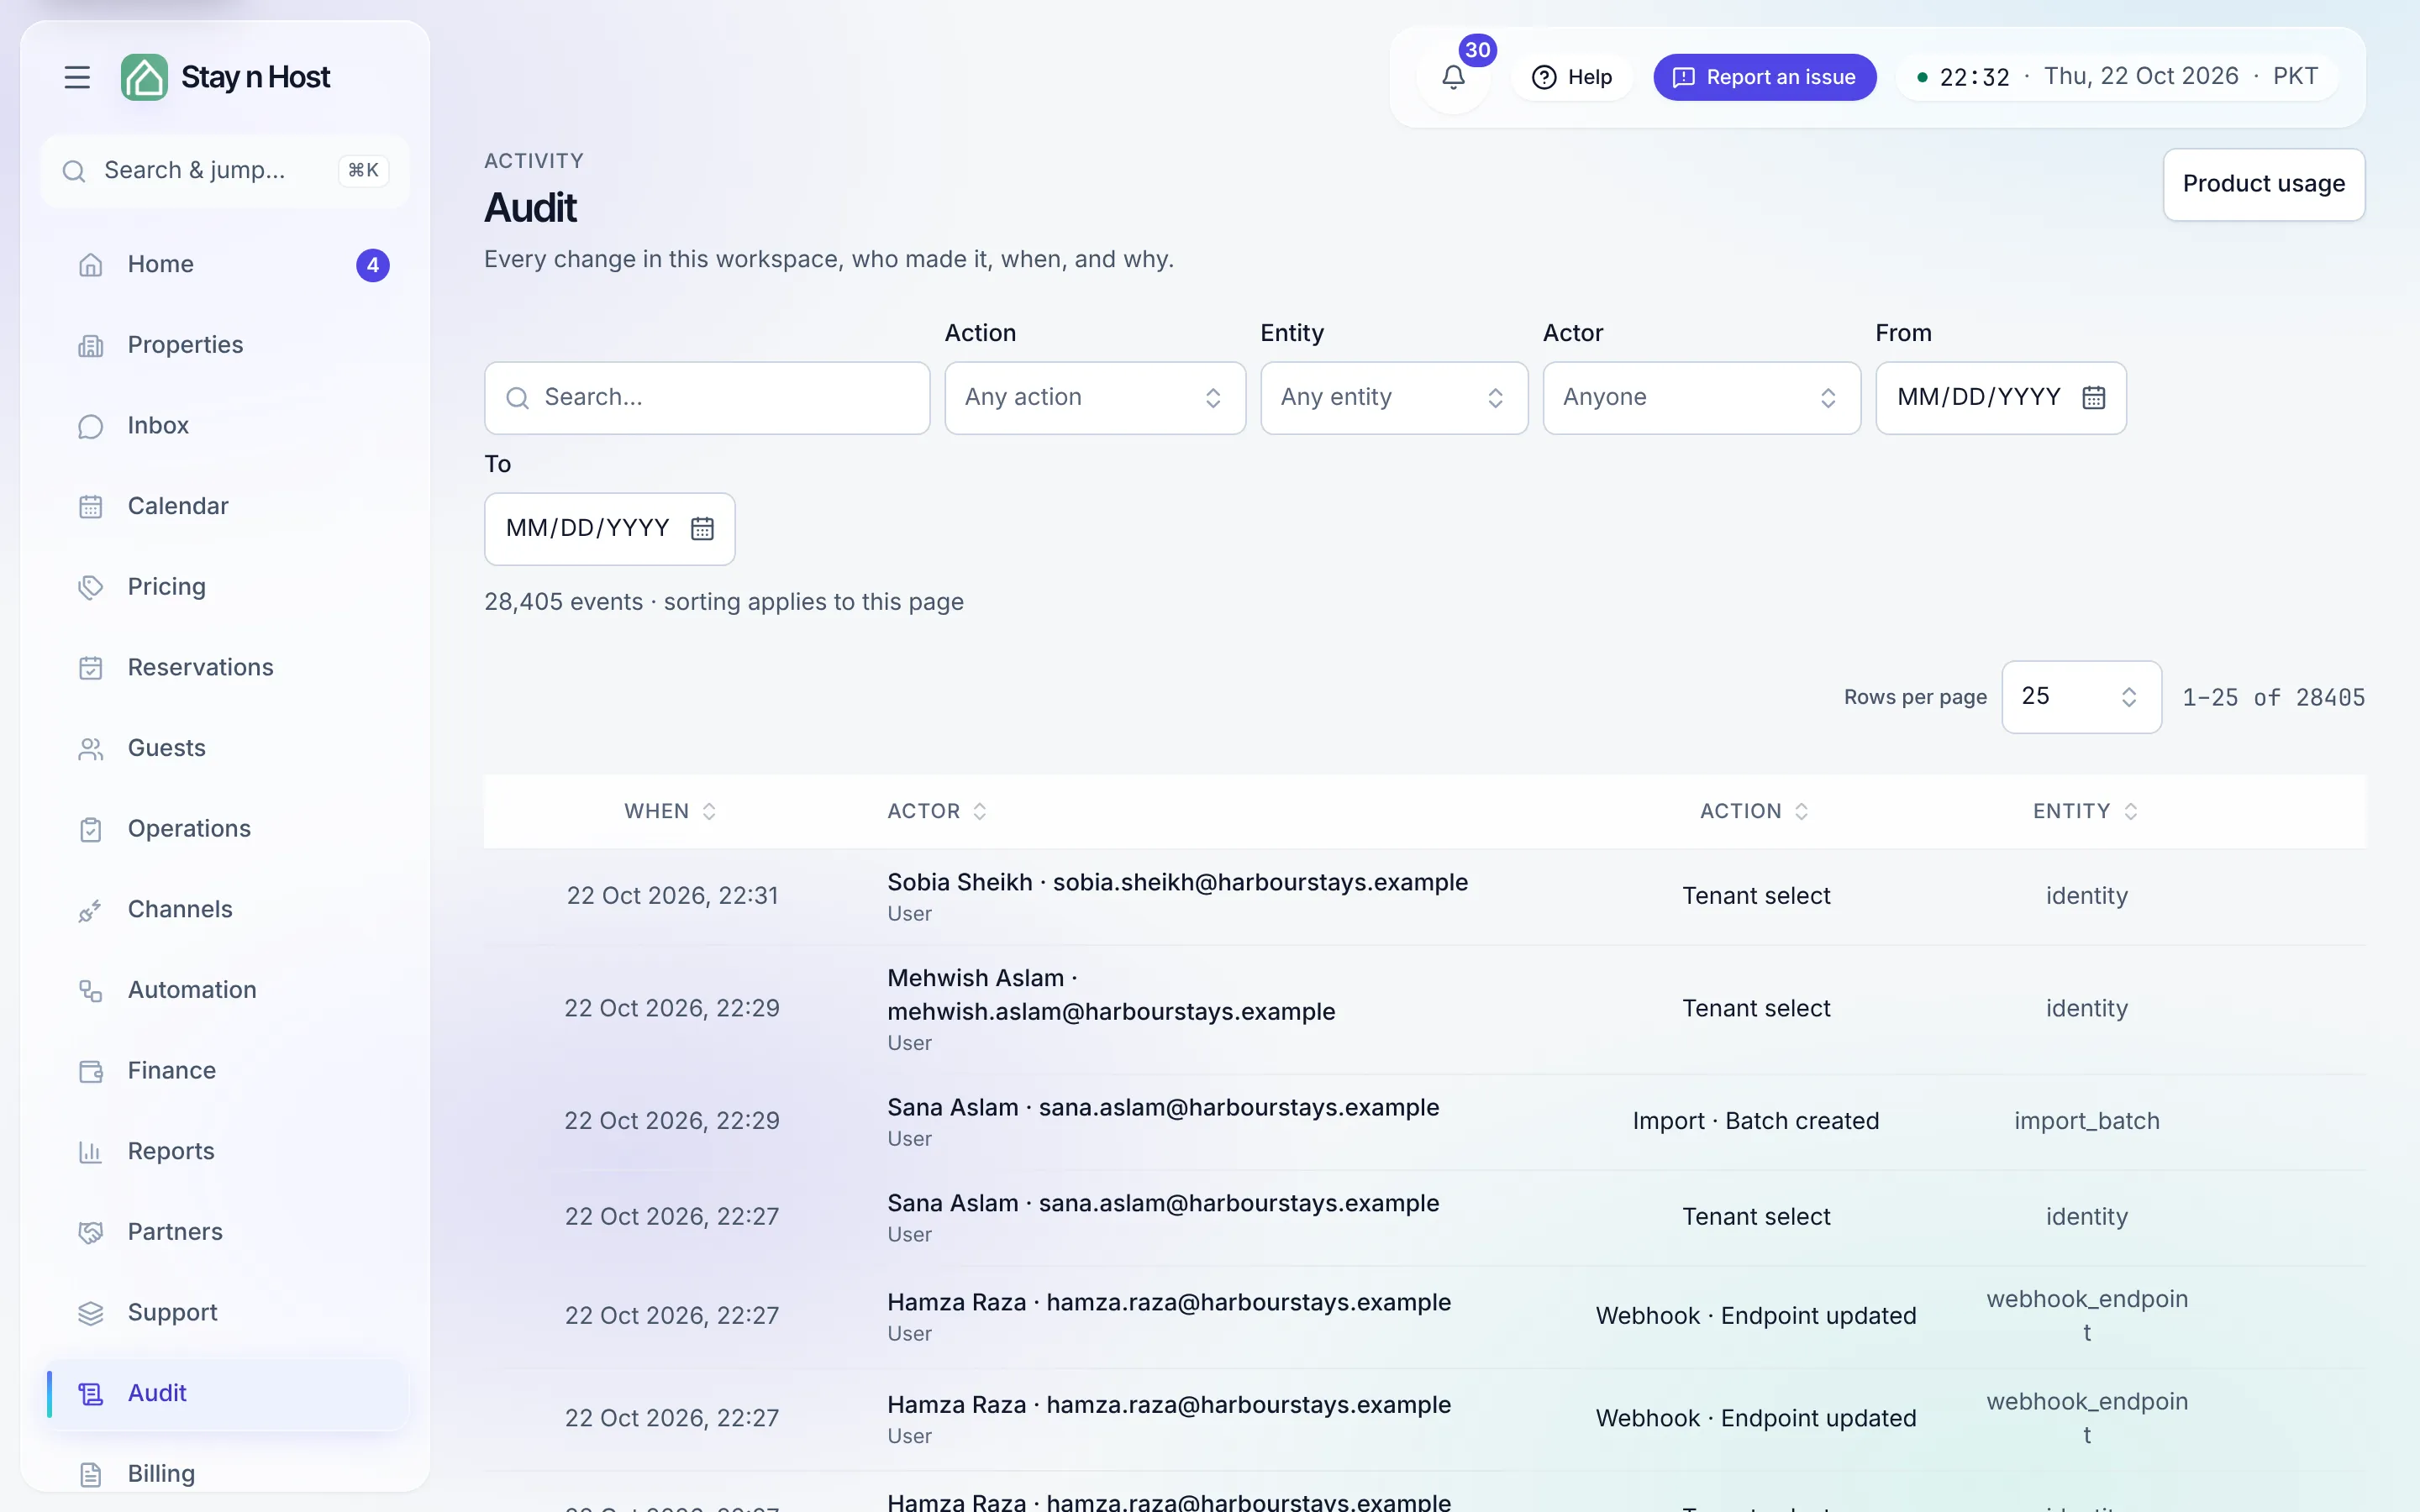Click the Home sidebar icon
This screenshot has width=2420, height=1512.
pyautogui.click(x=91, y=265)
